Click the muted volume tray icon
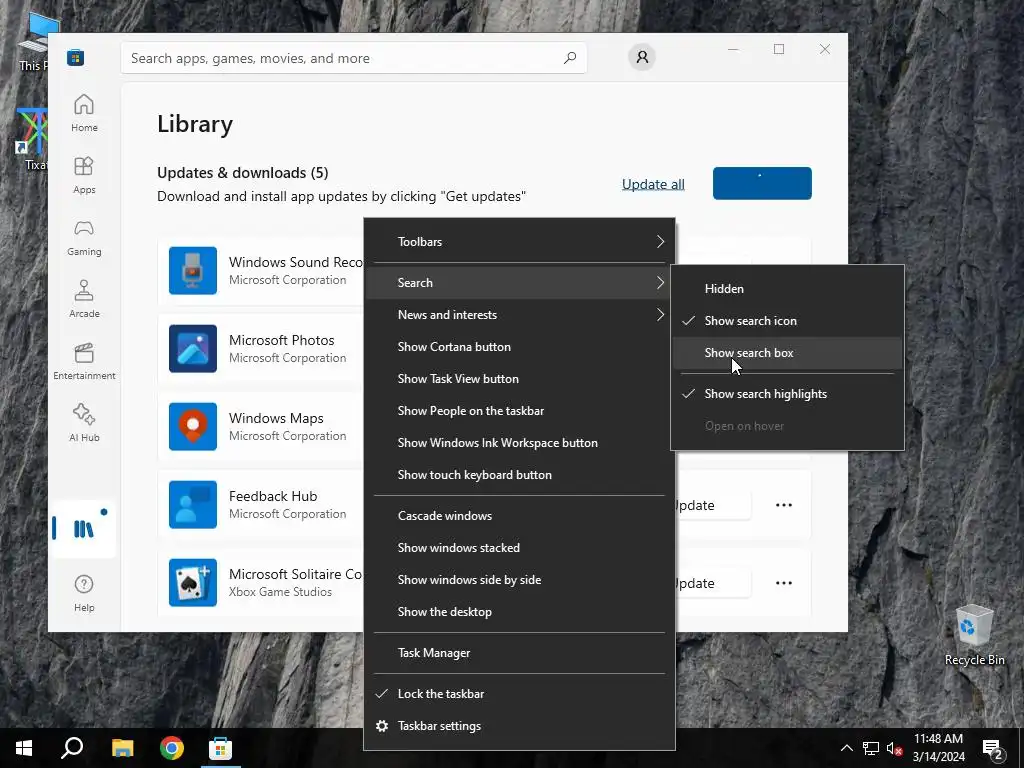This screenshot has height=768, width=1024. [x=895, y=748]
